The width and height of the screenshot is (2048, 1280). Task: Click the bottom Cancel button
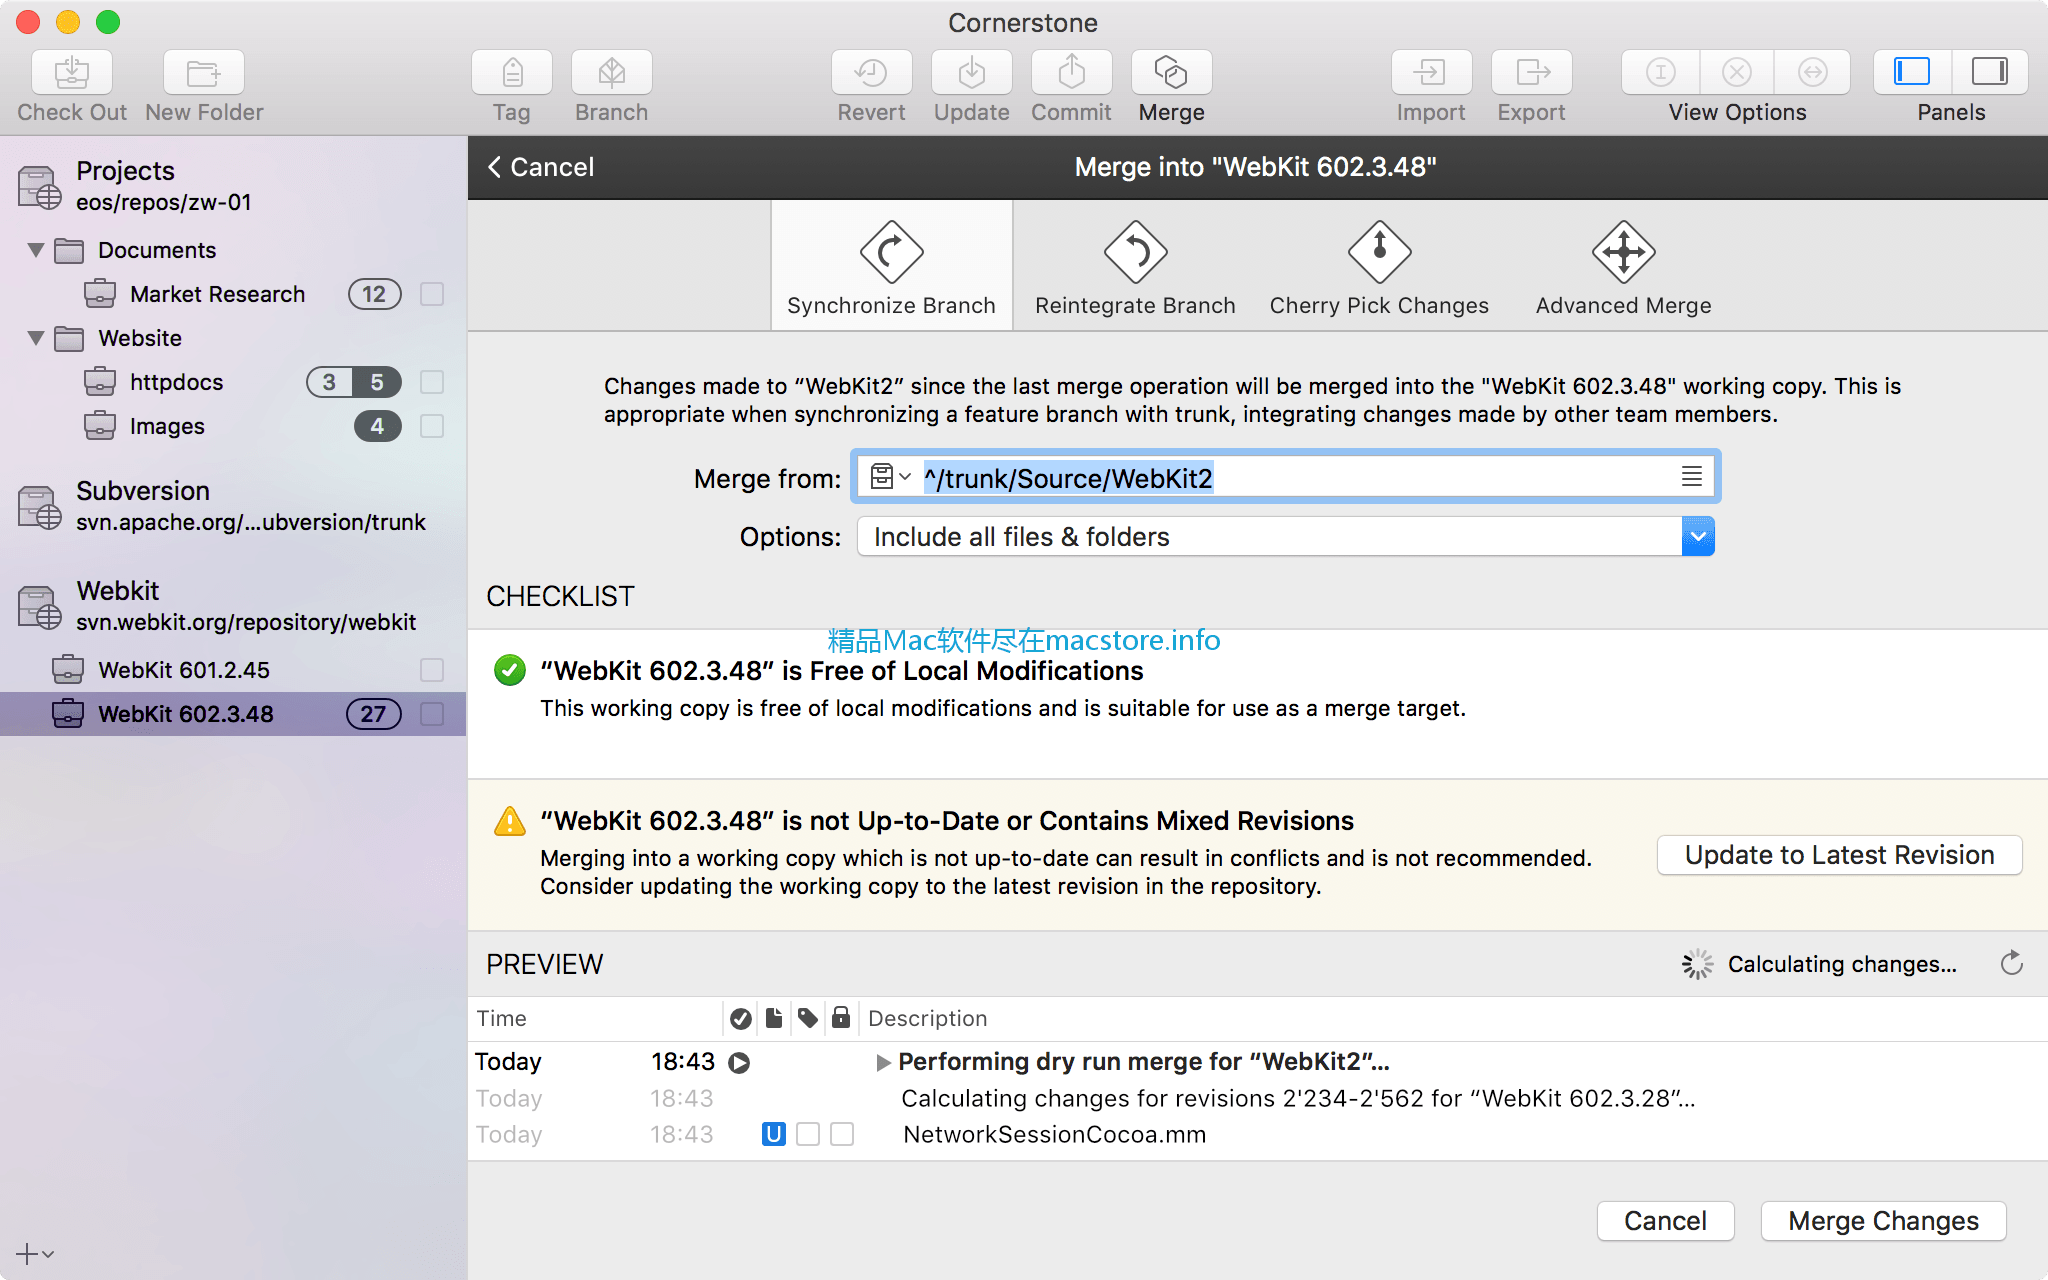point(1665,1221)
